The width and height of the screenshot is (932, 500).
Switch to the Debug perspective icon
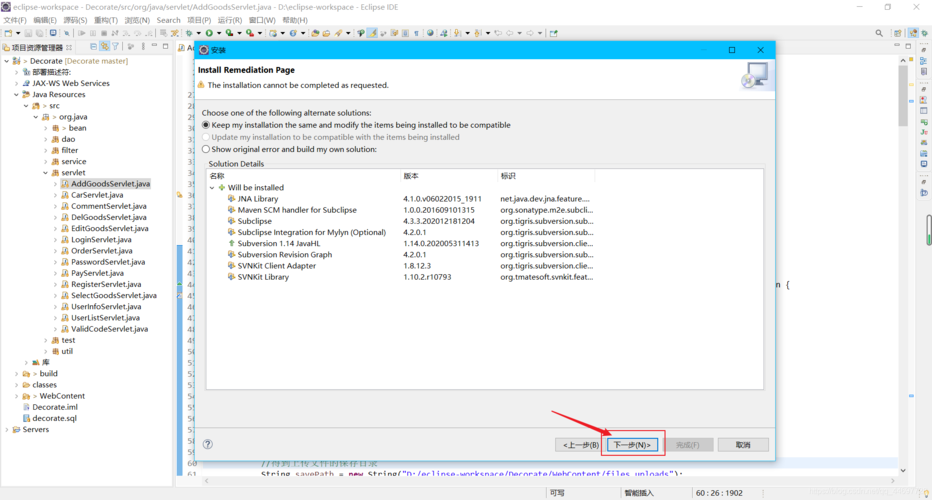pyautogui.click(x=925, y=33)
